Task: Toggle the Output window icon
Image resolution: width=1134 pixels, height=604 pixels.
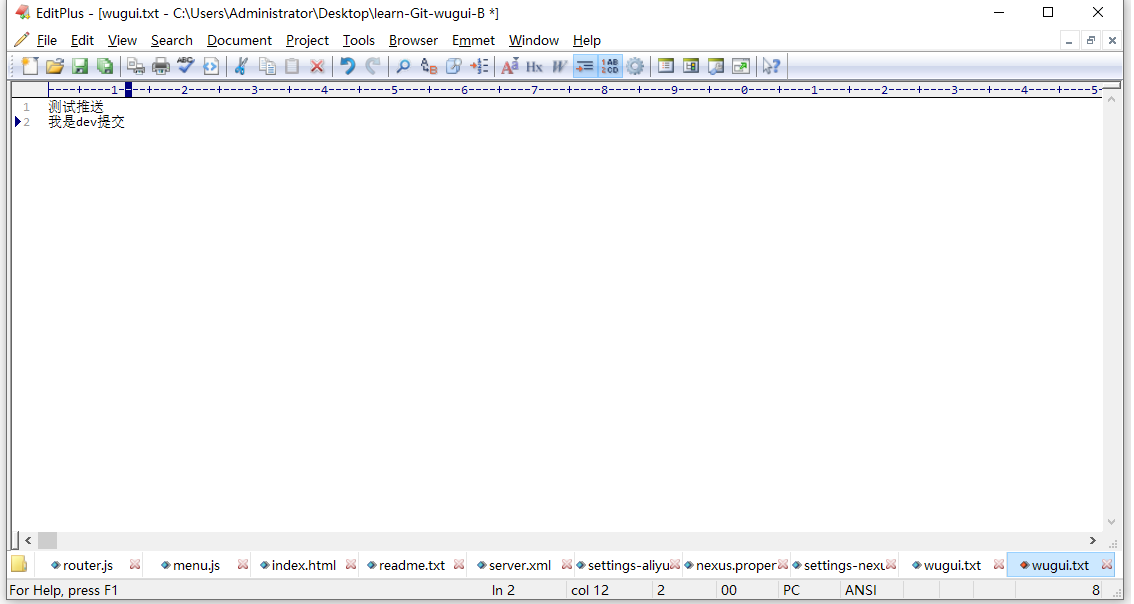Action: click(716, 67)
